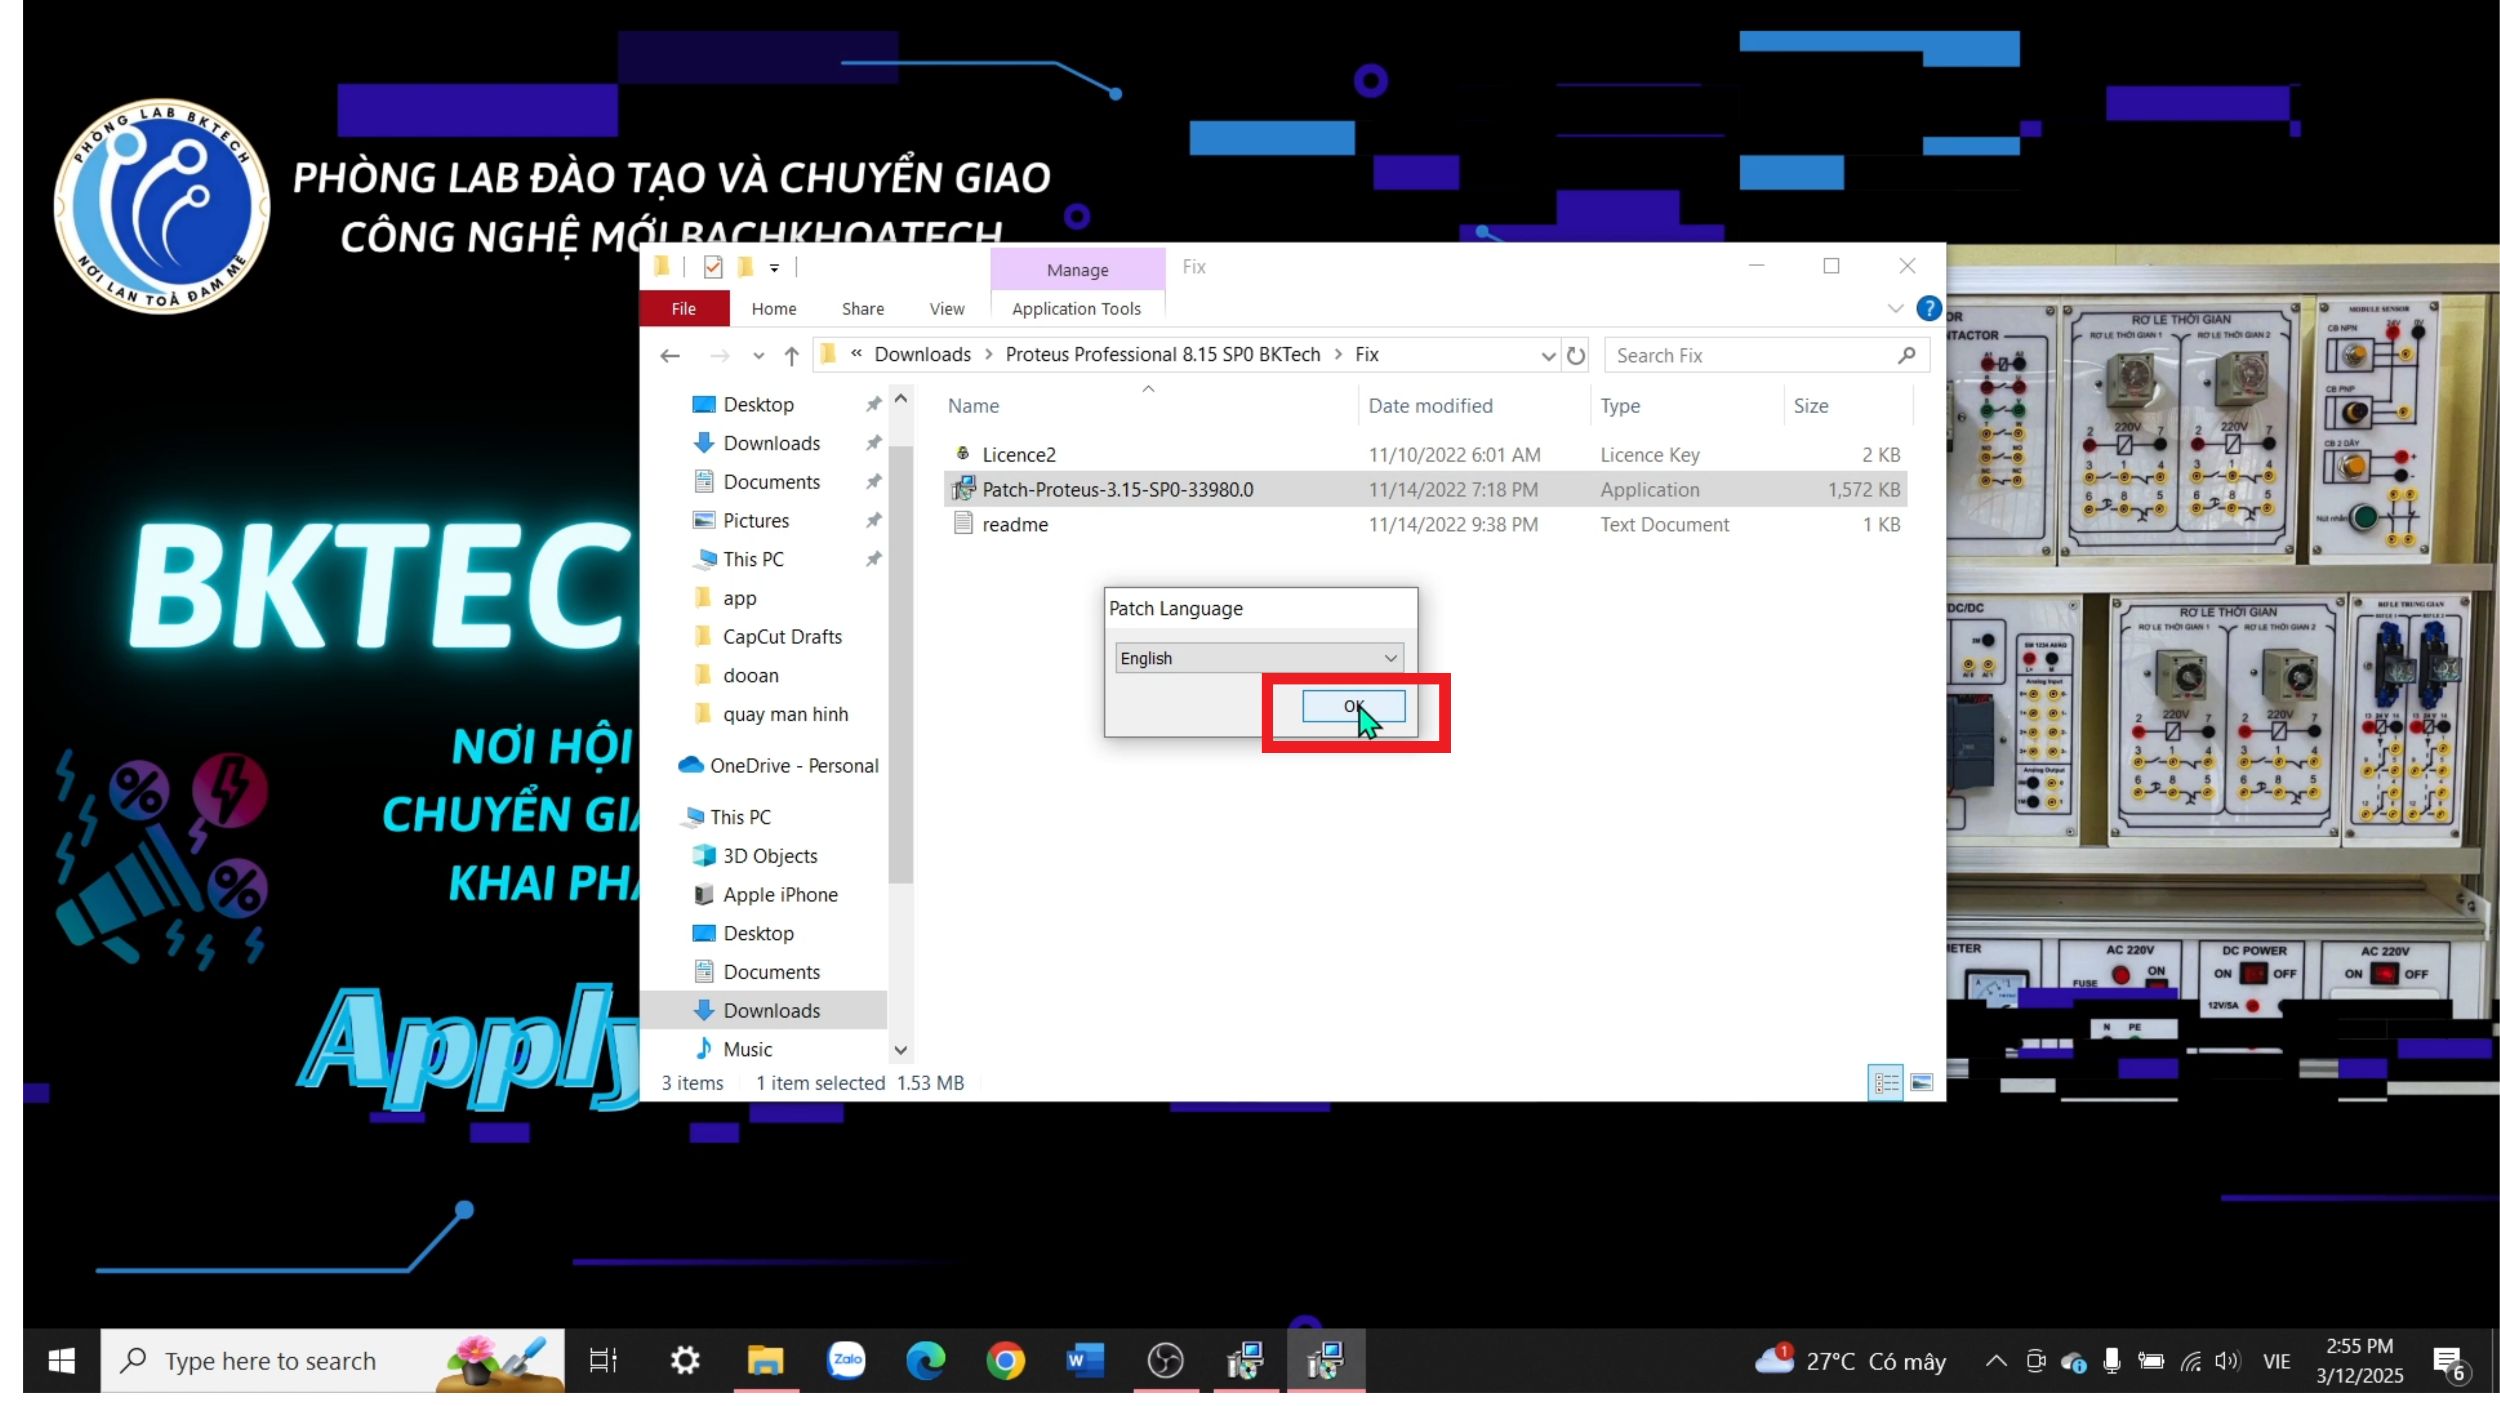Viewport: 2500px width, 1406px height.
Task: Click the New folder quick access icon
Action: point(744,267)
